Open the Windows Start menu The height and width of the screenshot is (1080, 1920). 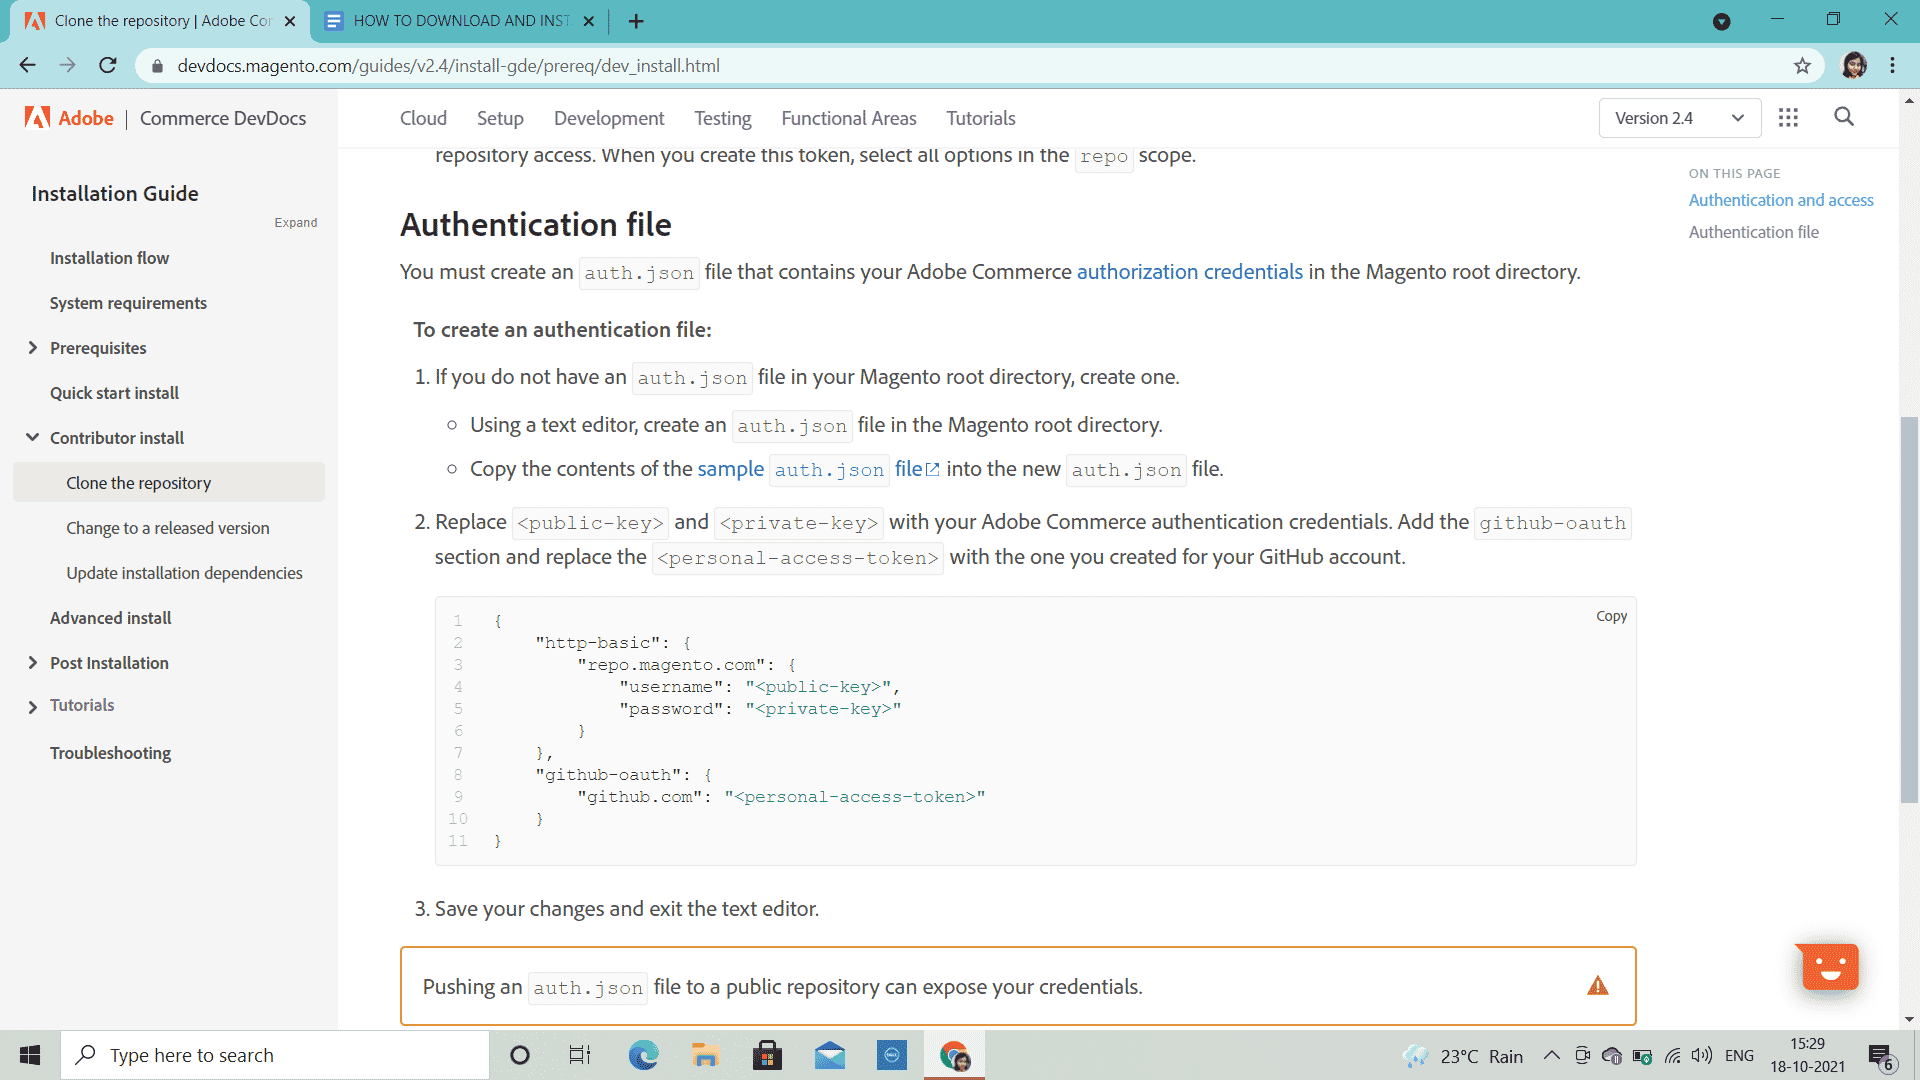click(x=30, y=1055)
